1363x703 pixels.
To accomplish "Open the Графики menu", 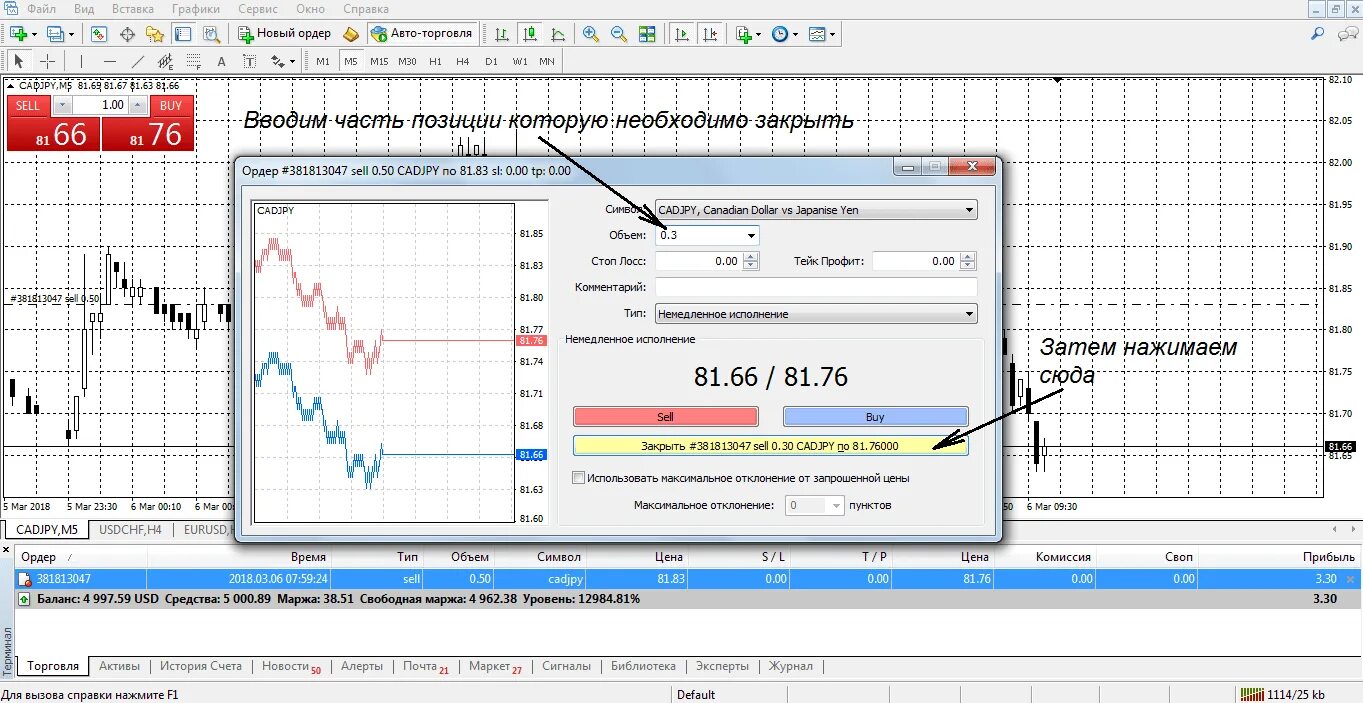I will tap(196, 8).
